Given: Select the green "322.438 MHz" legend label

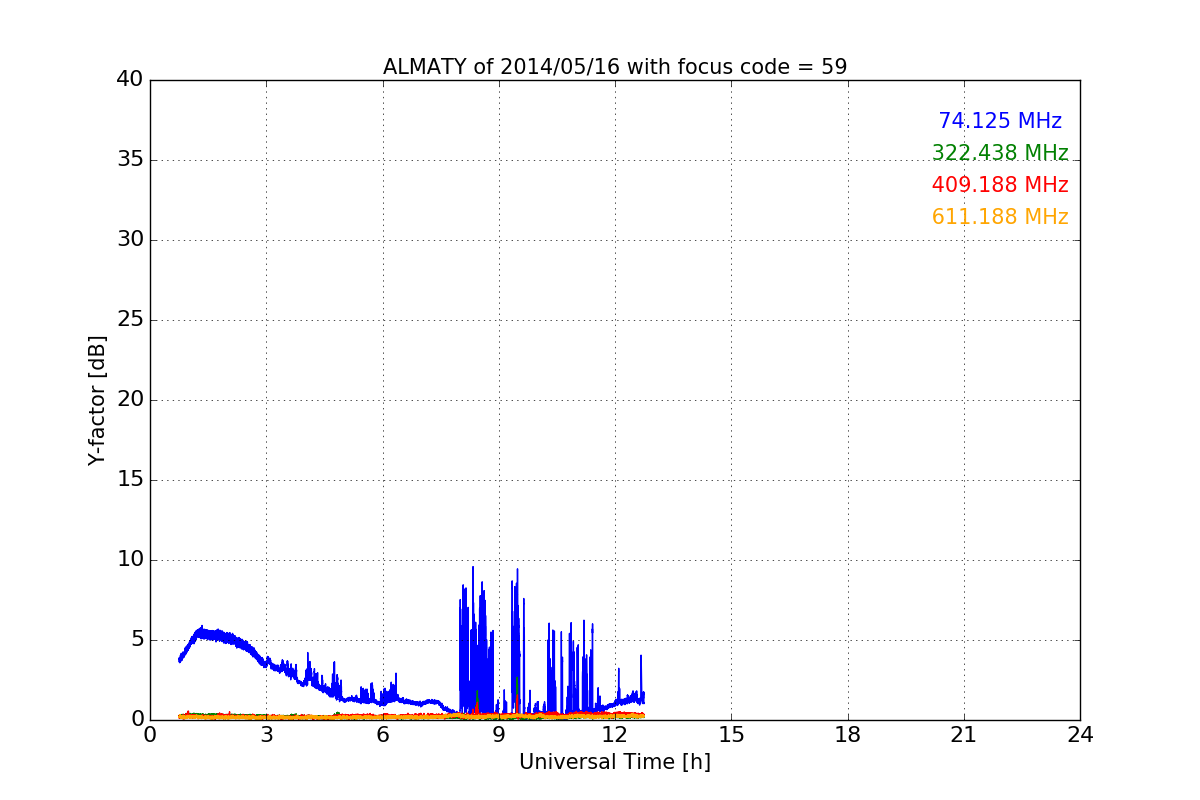Looking at the screenshot, I should click(x=1000, y=153).
